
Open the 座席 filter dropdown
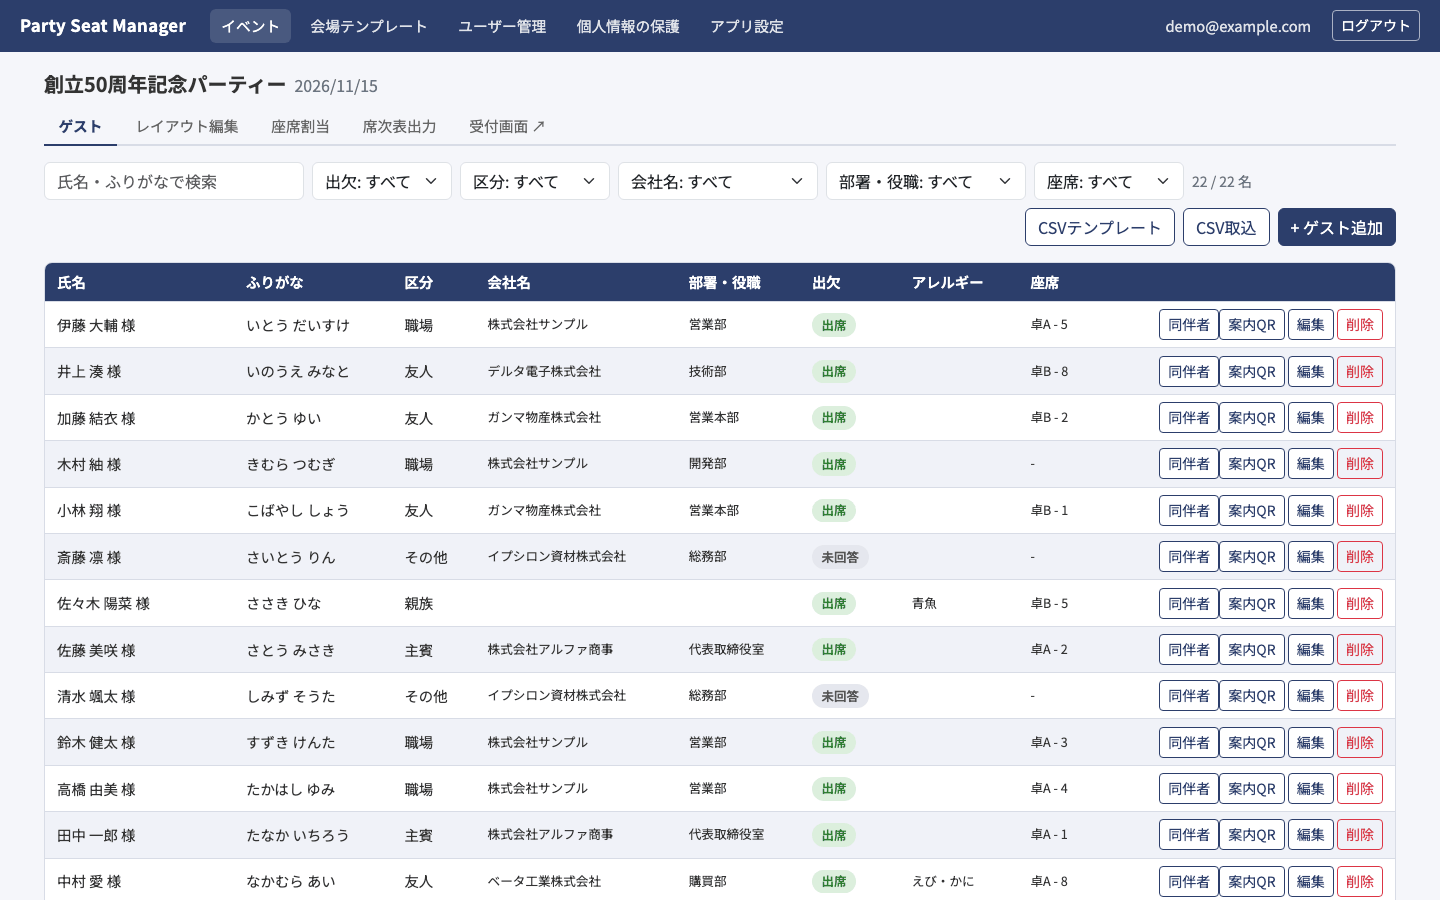click(1109, 181)
